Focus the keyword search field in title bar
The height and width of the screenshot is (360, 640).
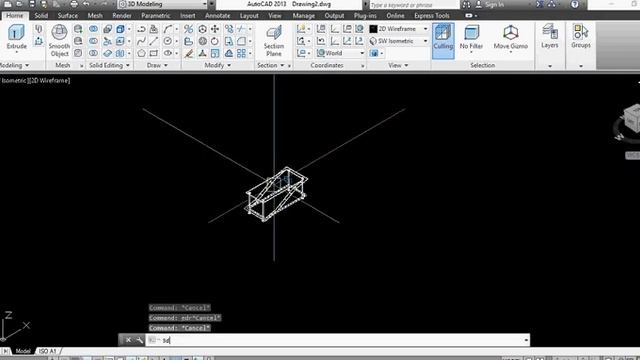413,5
